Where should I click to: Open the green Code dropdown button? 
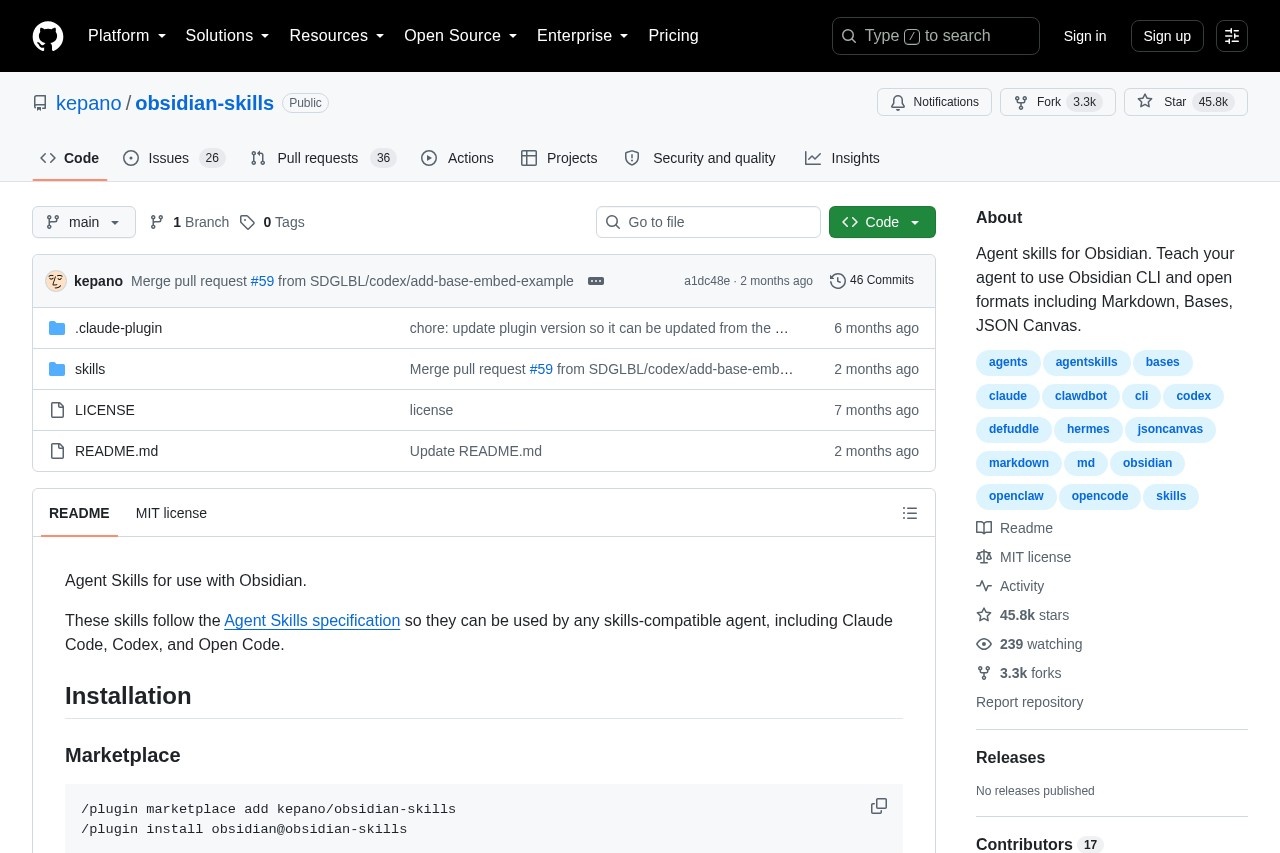(x=882, y=222)
